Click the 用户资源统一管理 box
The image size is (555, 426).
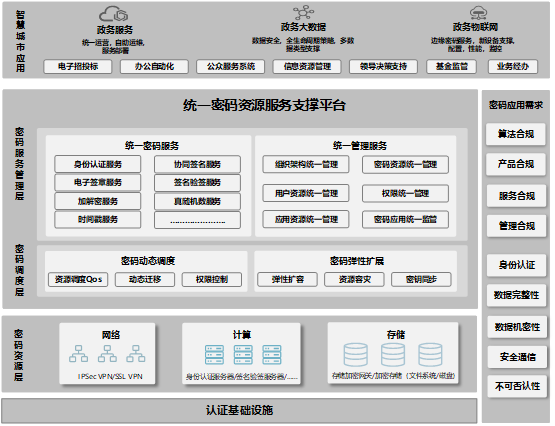306,193
